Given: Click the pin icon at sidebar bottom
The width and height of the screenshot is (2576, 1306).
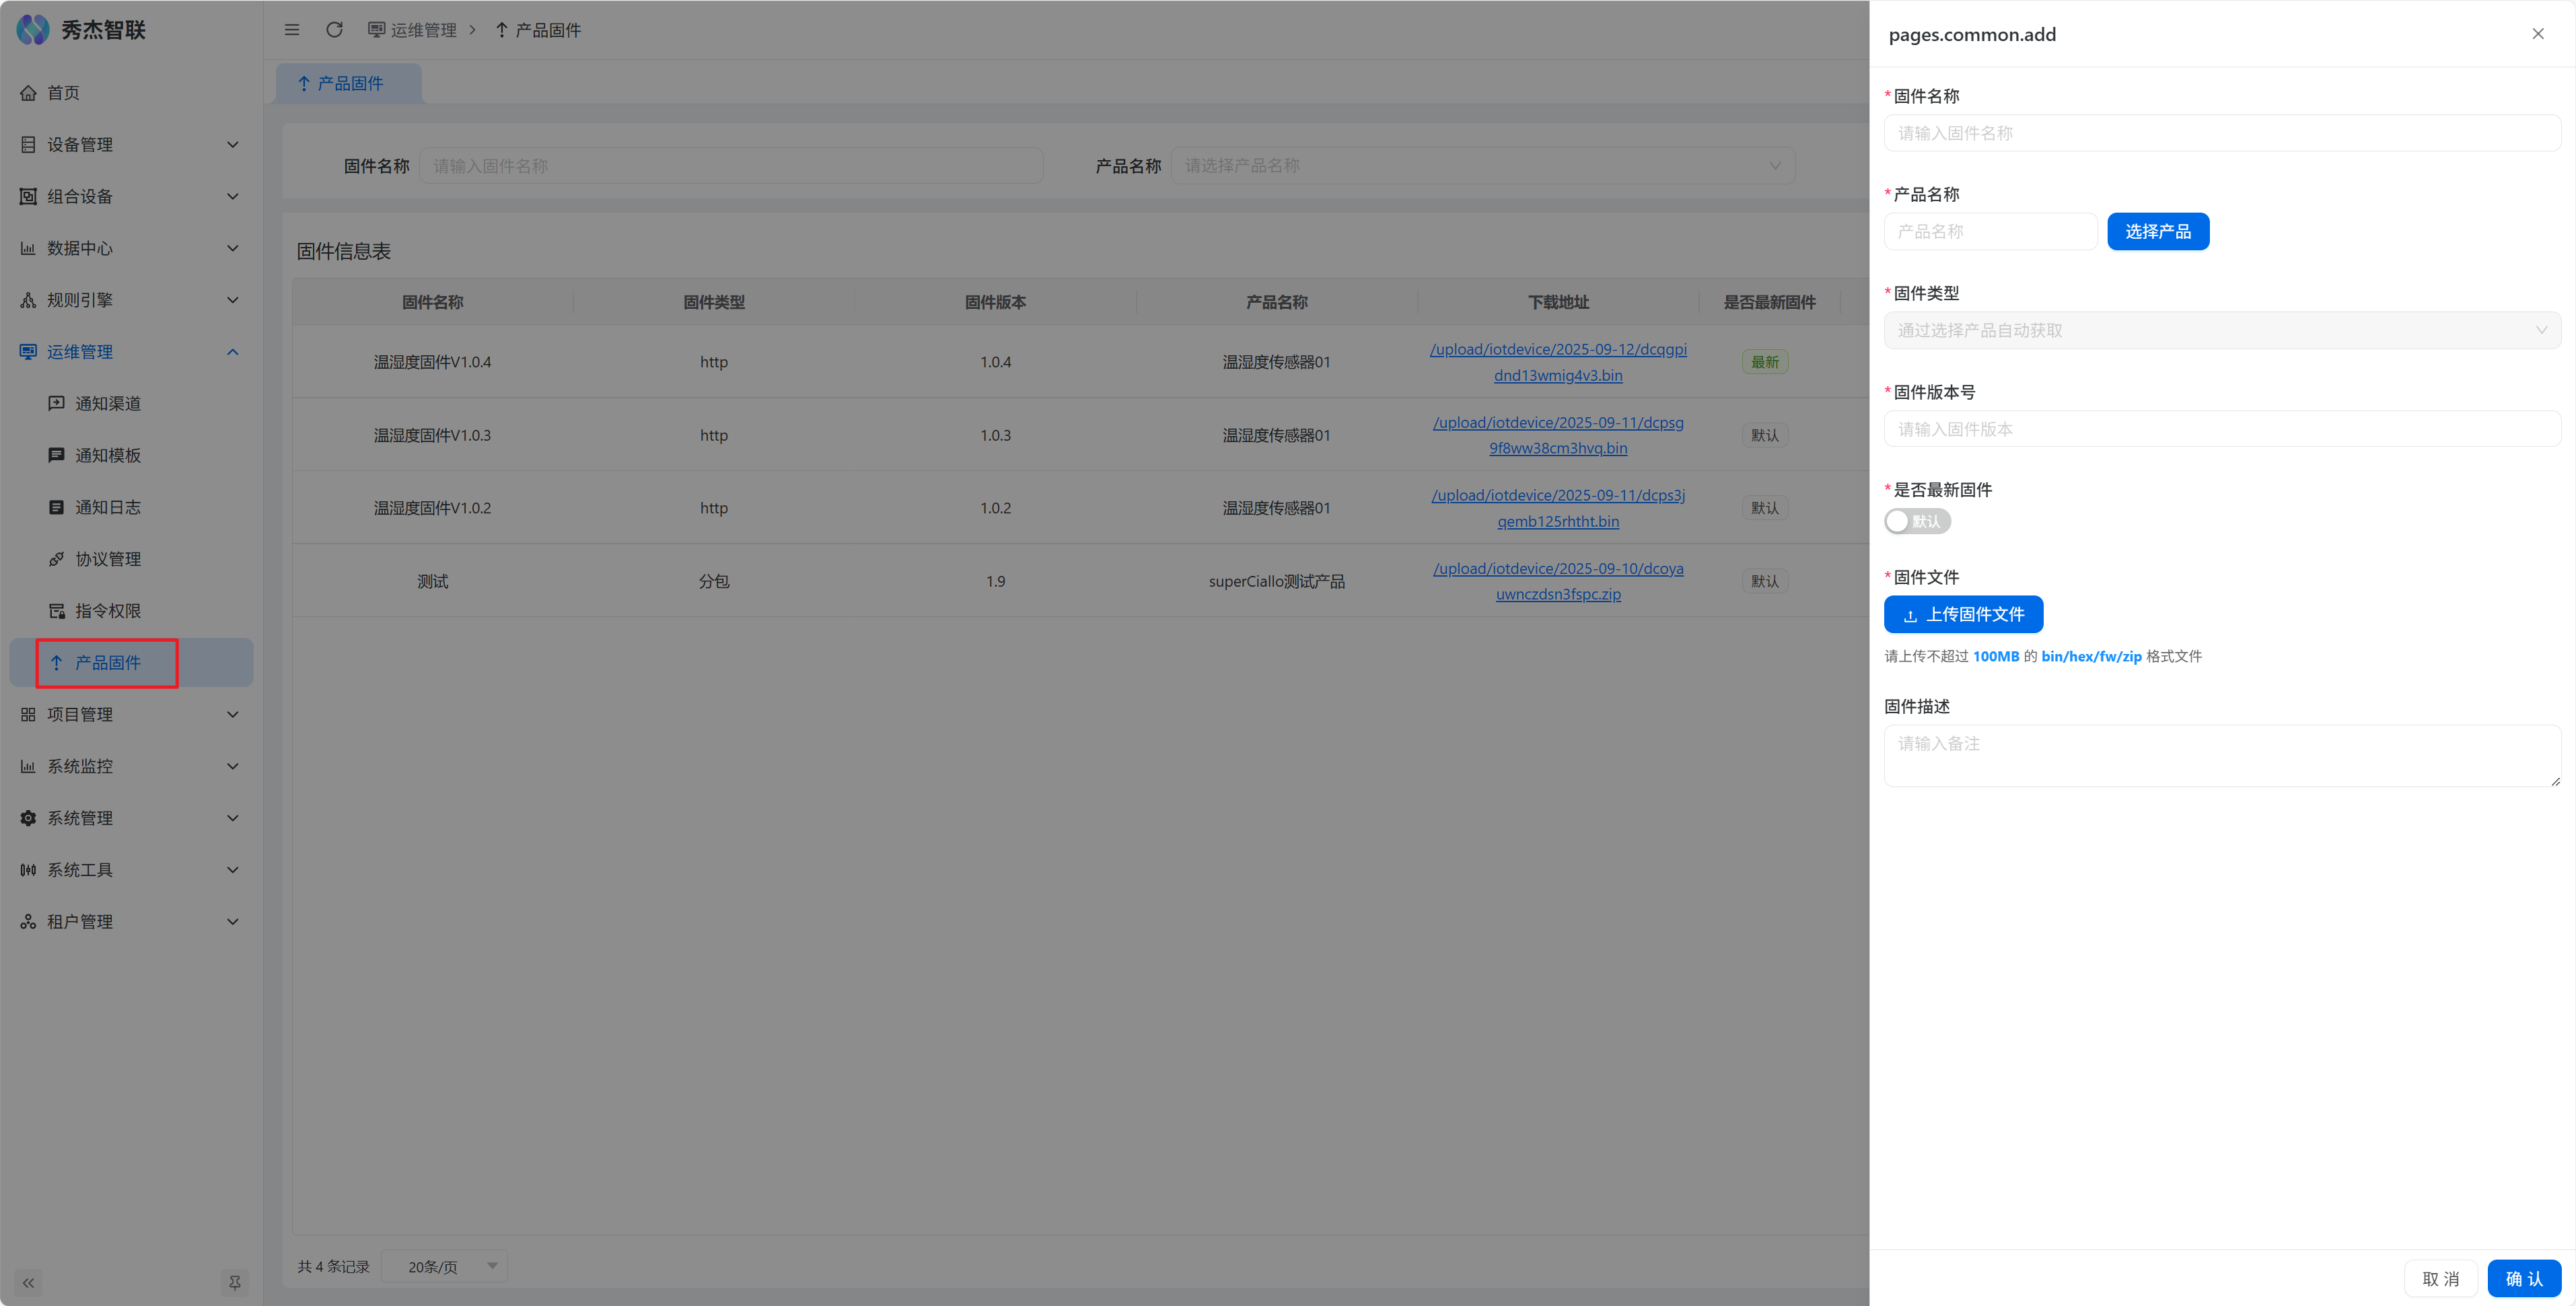Looking at the screenshot, I should click(x=234, y=1282).
